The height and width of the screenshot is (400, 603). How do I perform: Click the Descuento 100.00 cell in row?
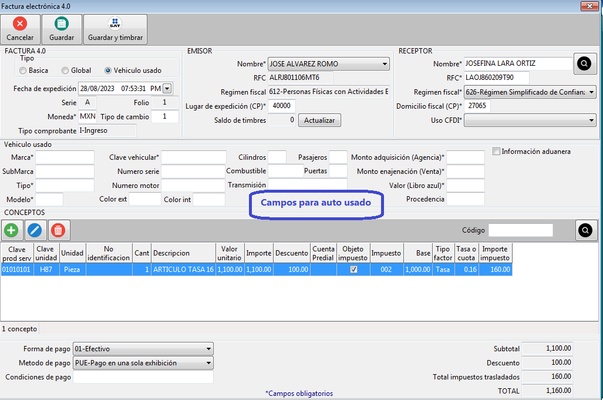292,270
